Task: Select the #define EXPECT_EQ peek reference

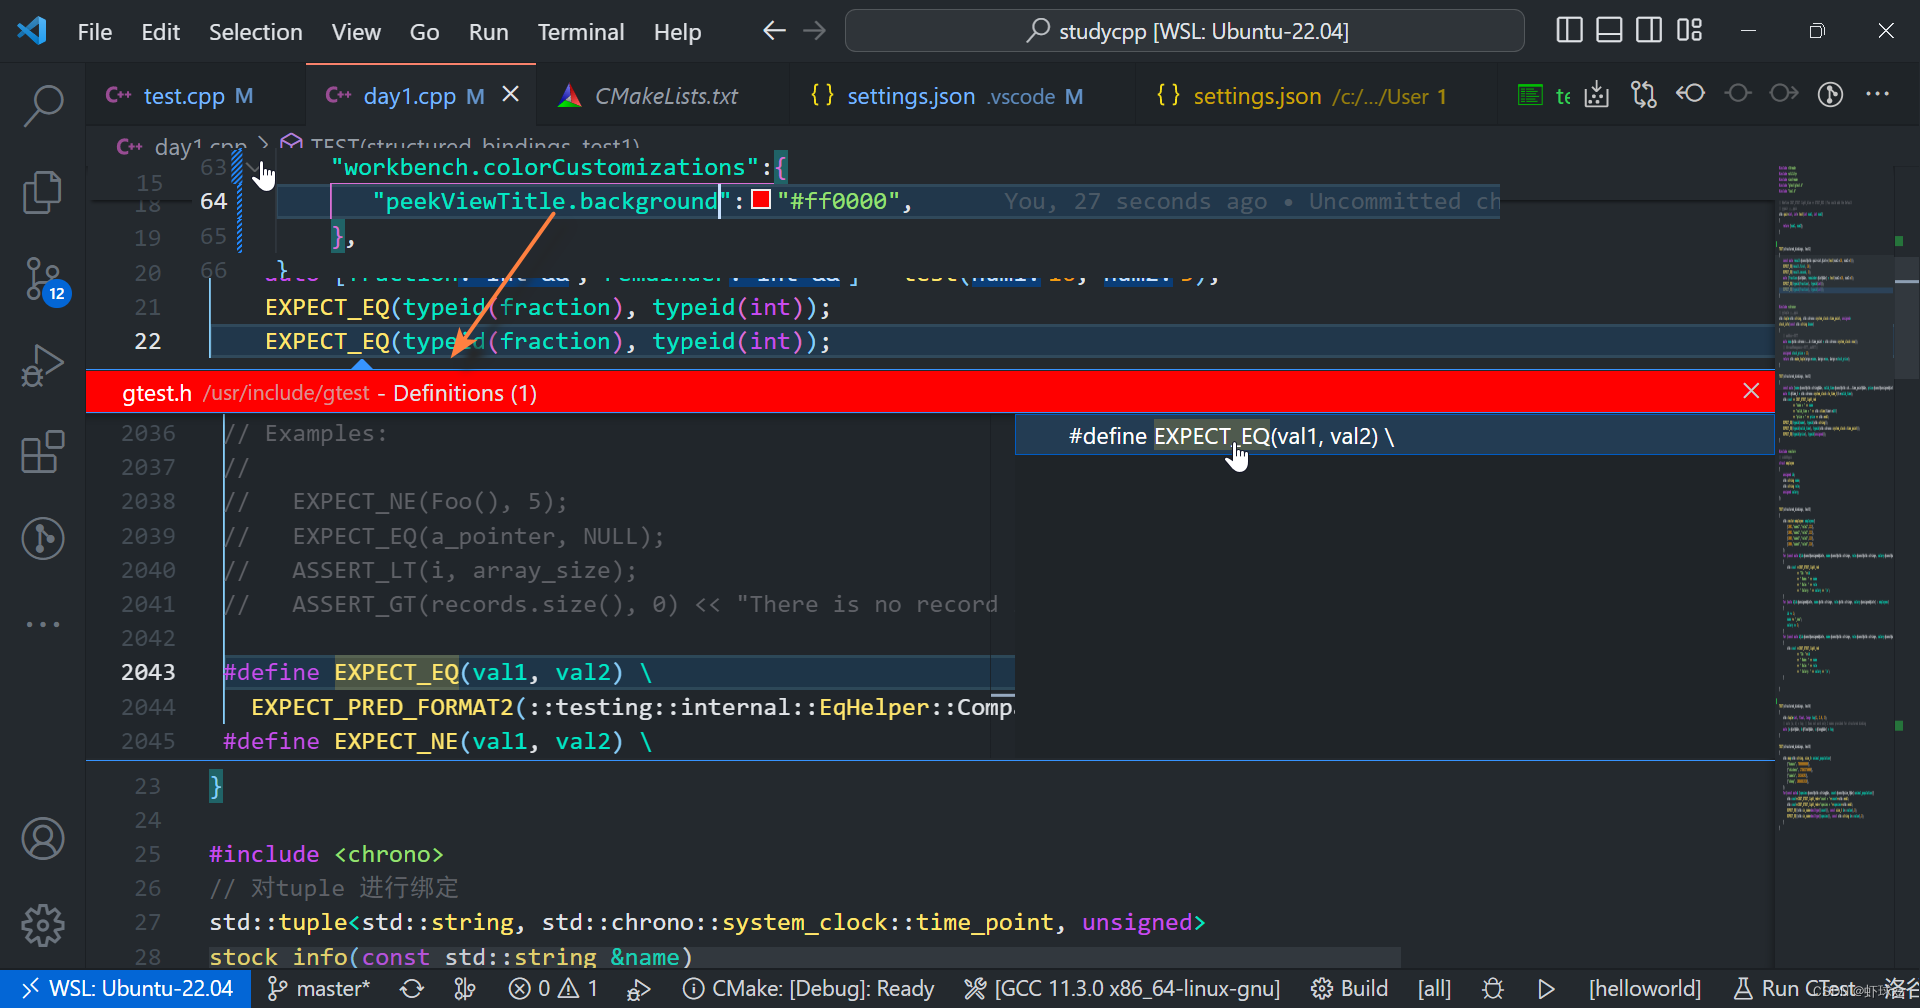Action: (x=1394, y=436)
